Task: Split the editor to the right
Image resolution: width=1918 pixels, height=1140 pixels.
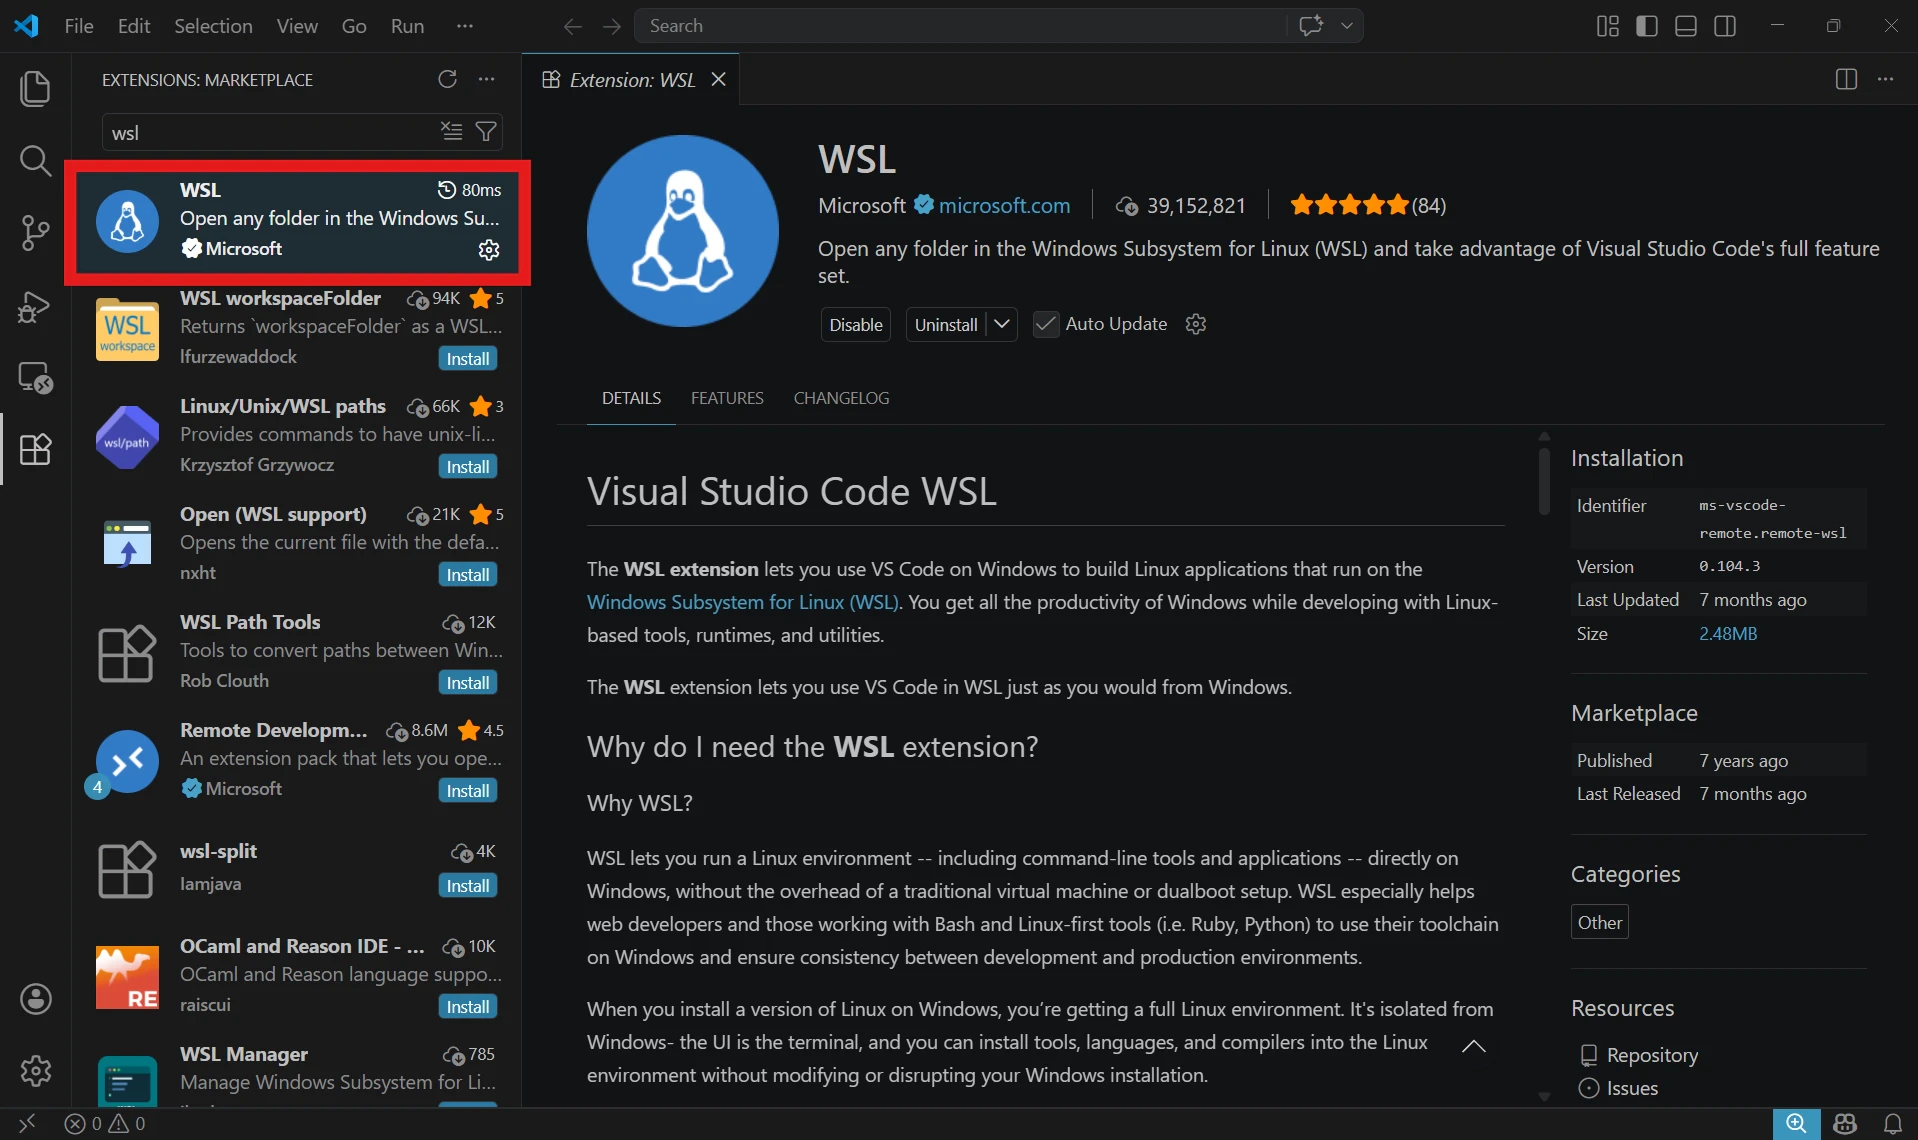Action: point(1846,79)
